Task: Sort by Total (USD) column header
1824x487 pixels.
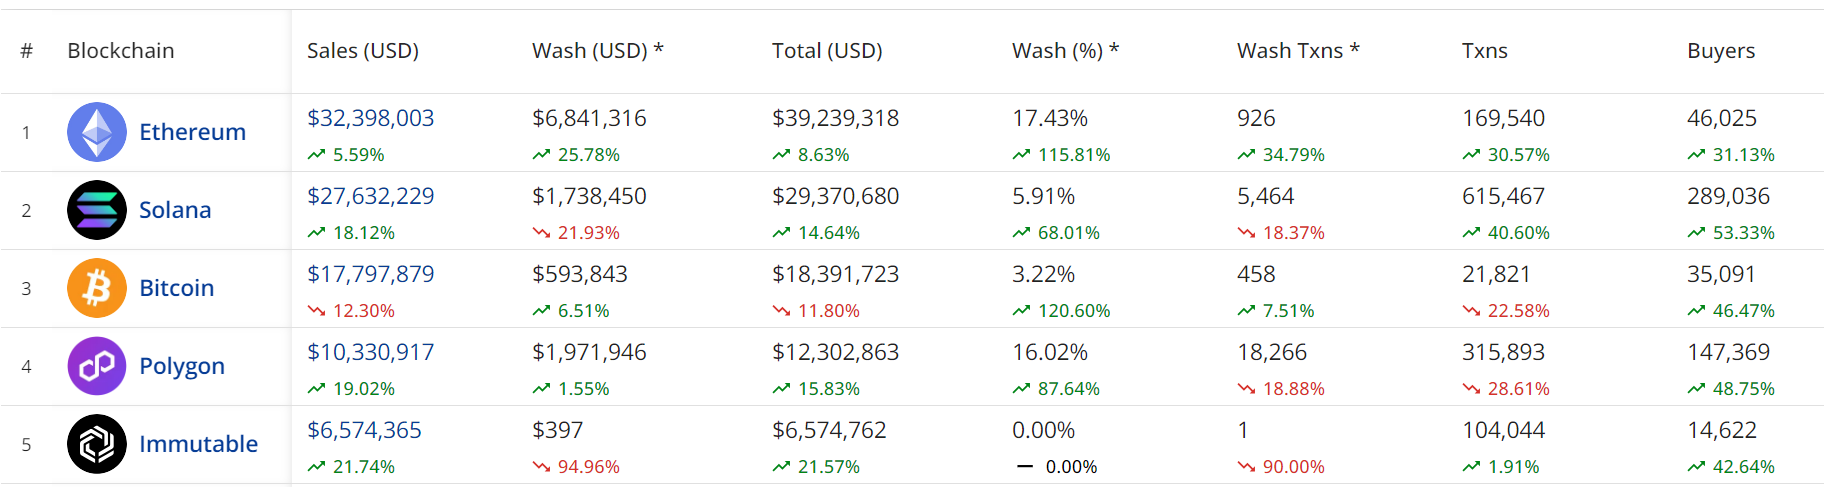Action: point(827,51)
